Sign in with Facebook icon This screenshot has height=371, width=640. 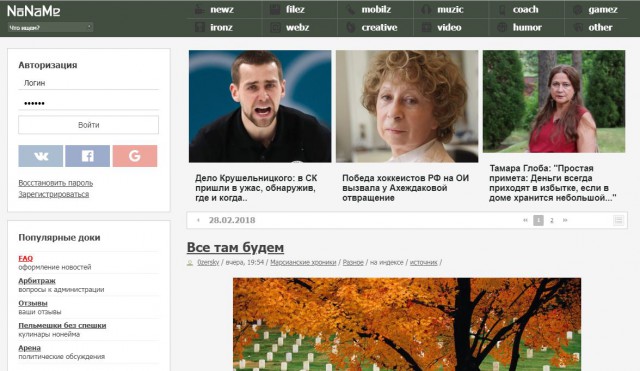88,156
